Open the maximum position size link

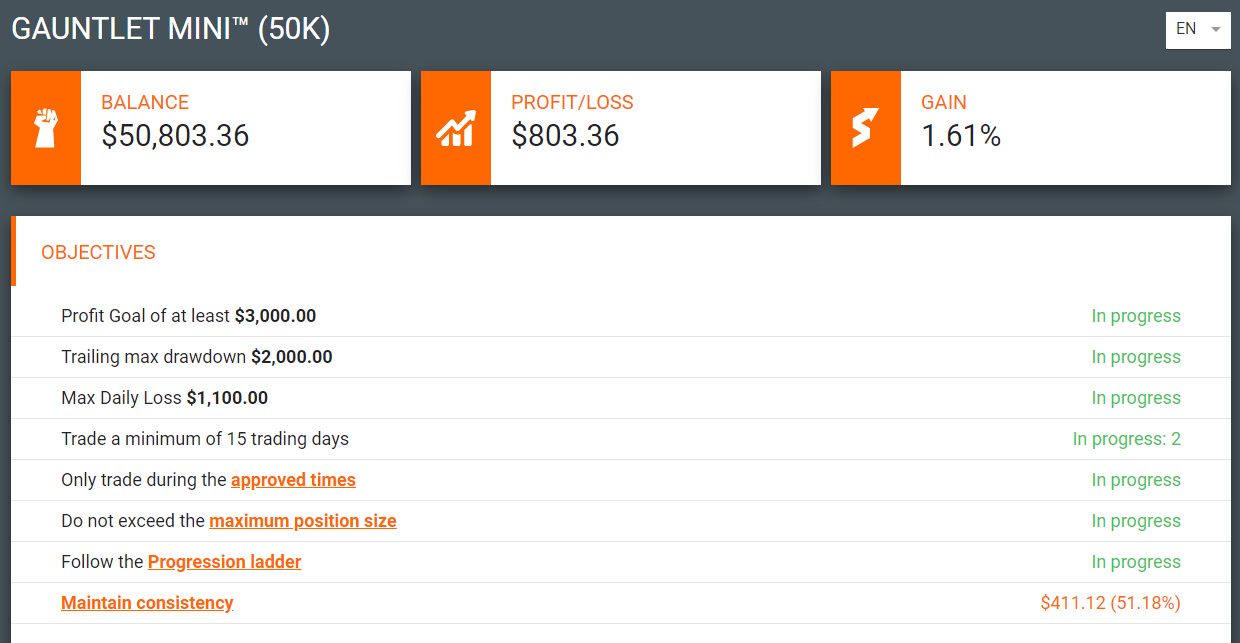(x=303, y=521)
